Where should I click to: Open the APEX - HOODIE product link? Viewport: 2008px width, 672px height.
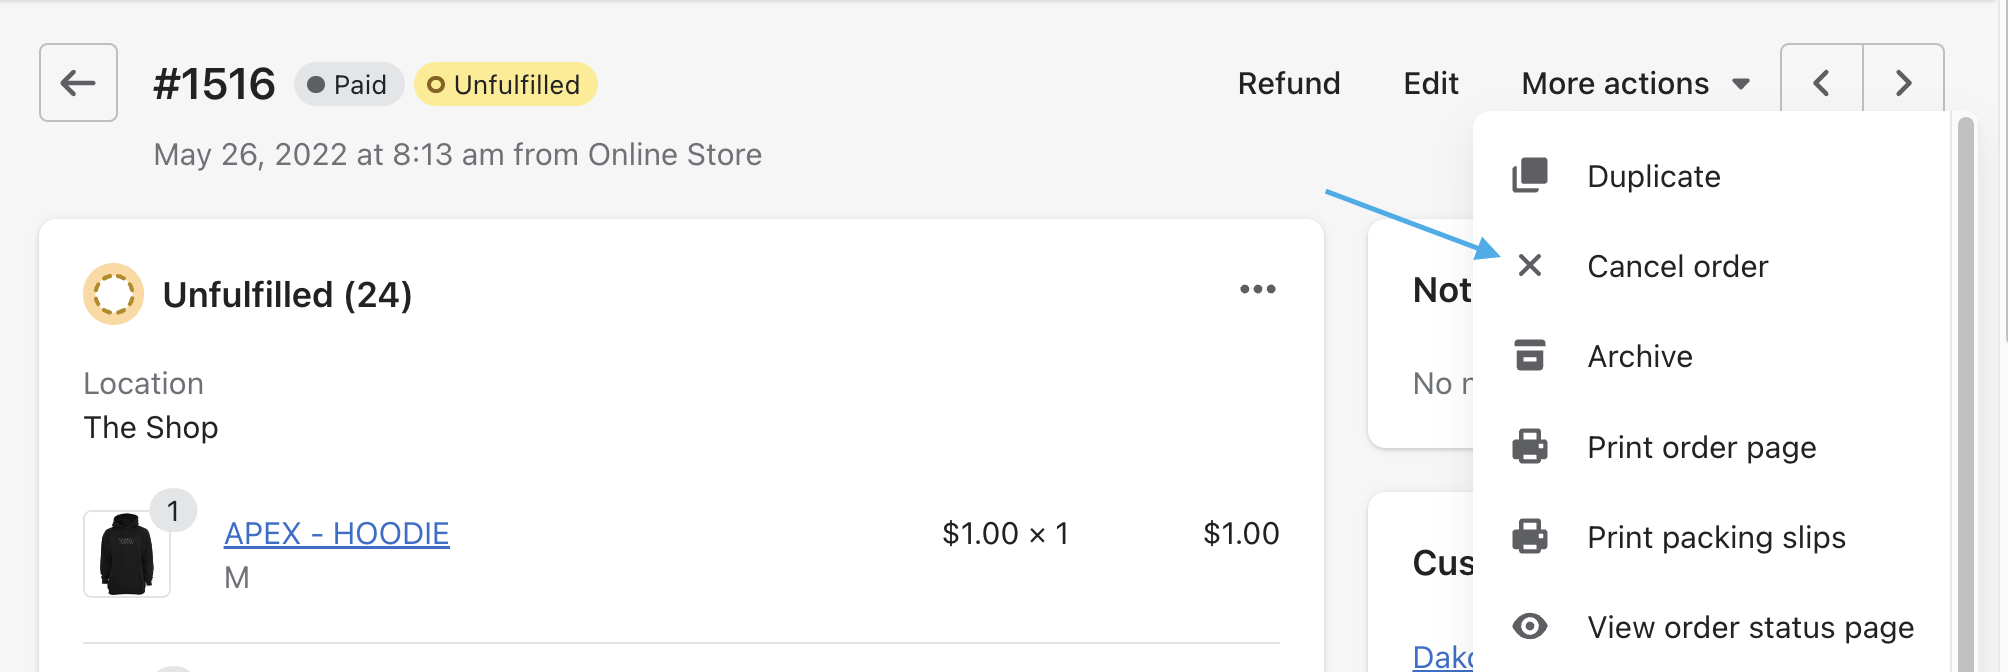point(336,534)
